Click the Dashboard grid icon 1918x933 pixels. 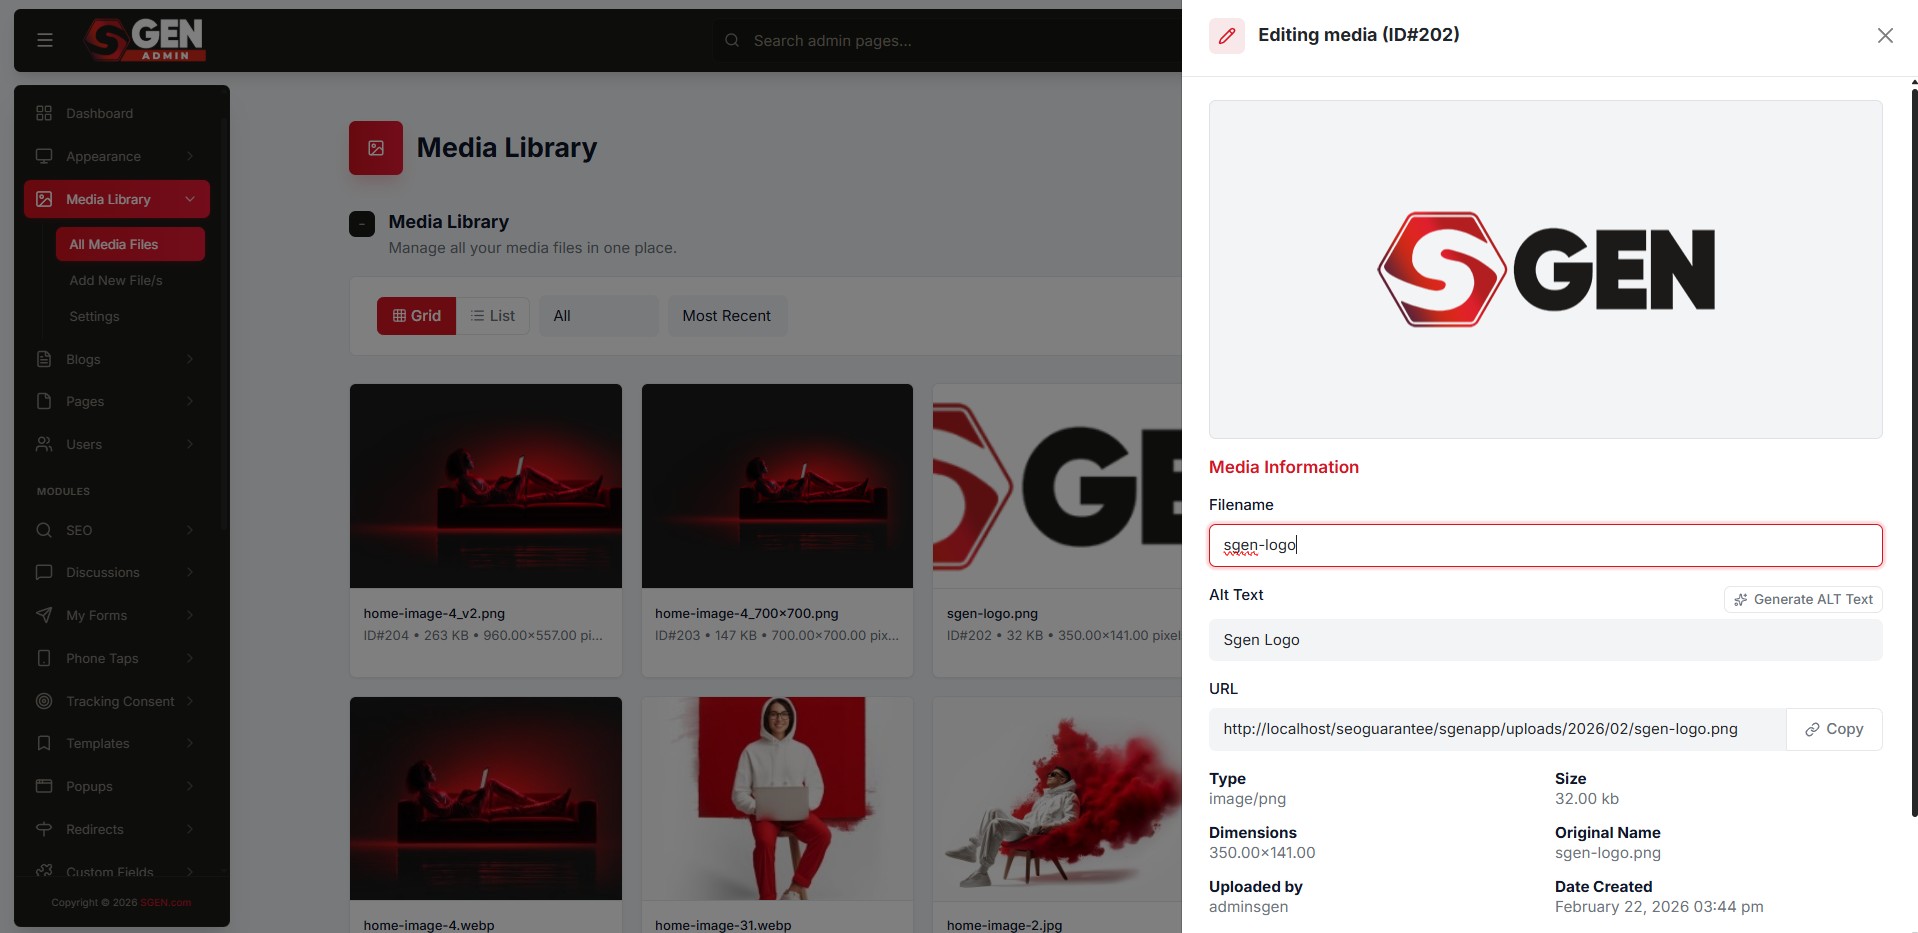pos(44,113)
